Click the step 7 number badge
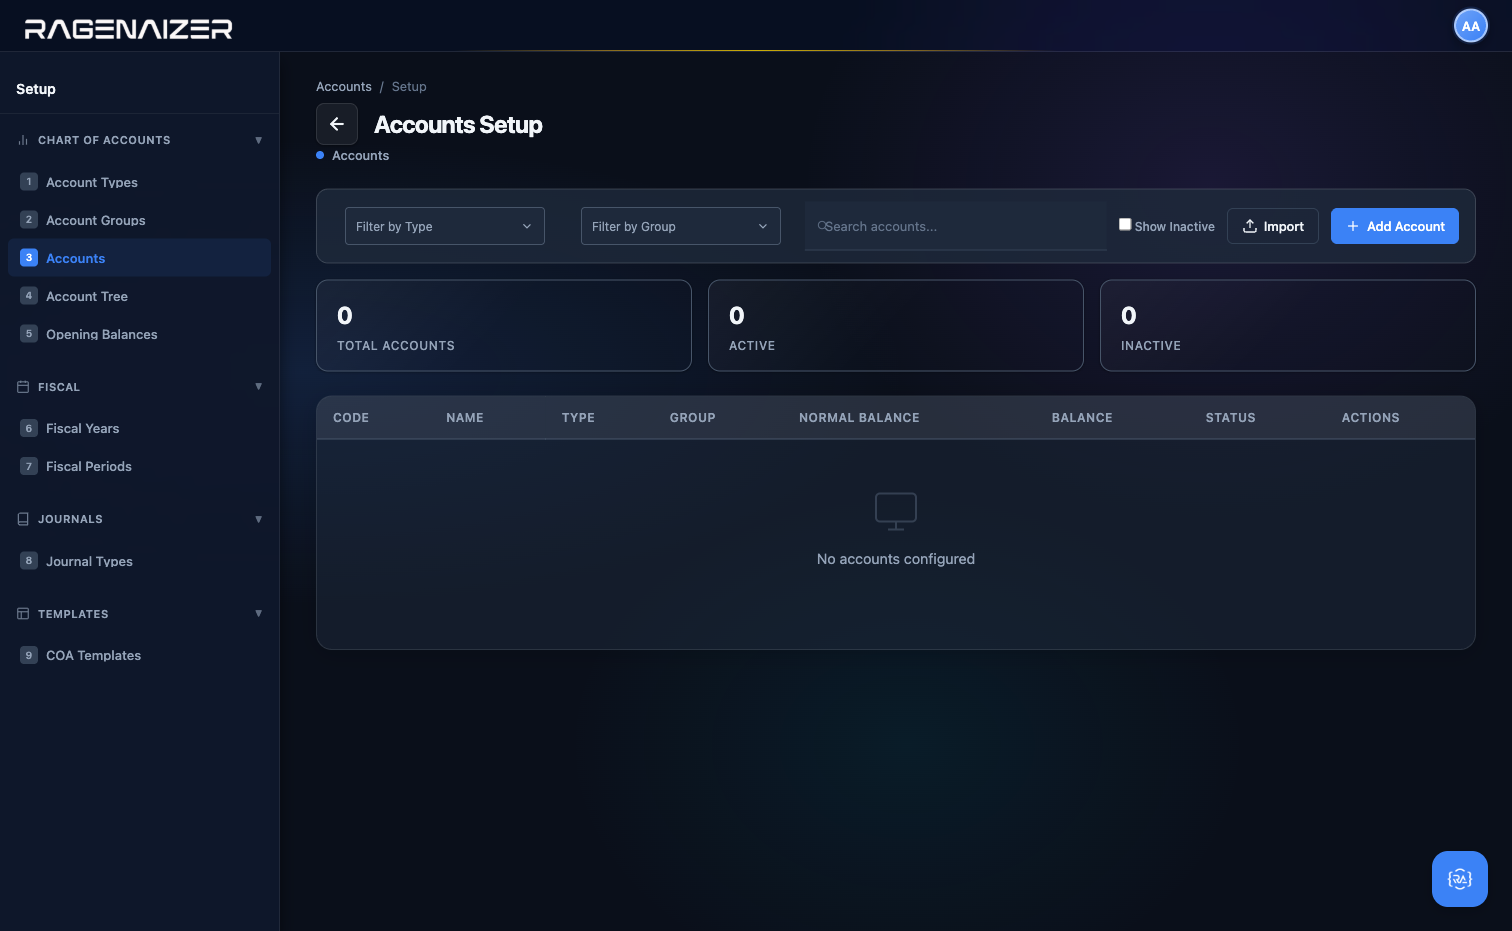The width and height of the screenshot is (1512, 931). tap(29, 466)
